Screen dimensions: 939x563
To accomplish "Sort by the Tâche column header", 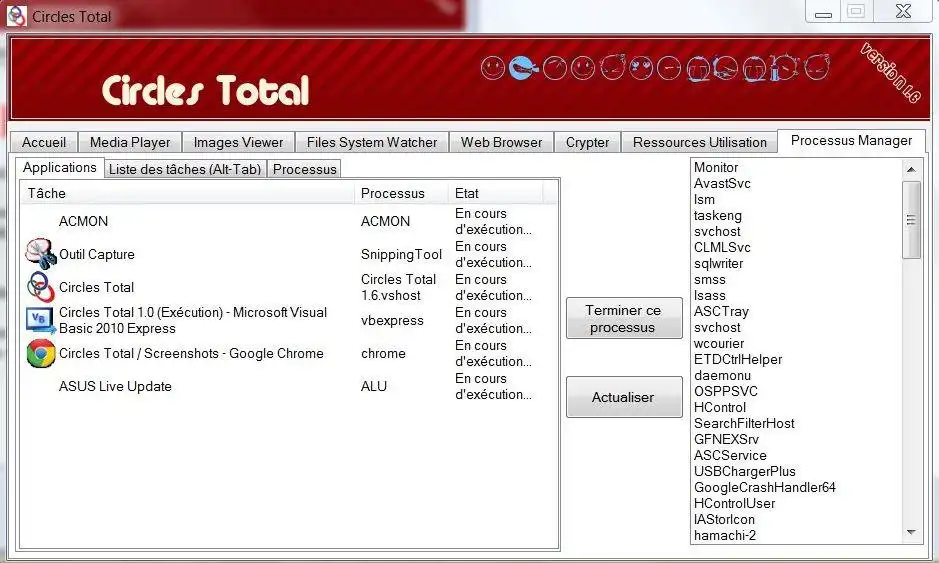I will [188, 193].
